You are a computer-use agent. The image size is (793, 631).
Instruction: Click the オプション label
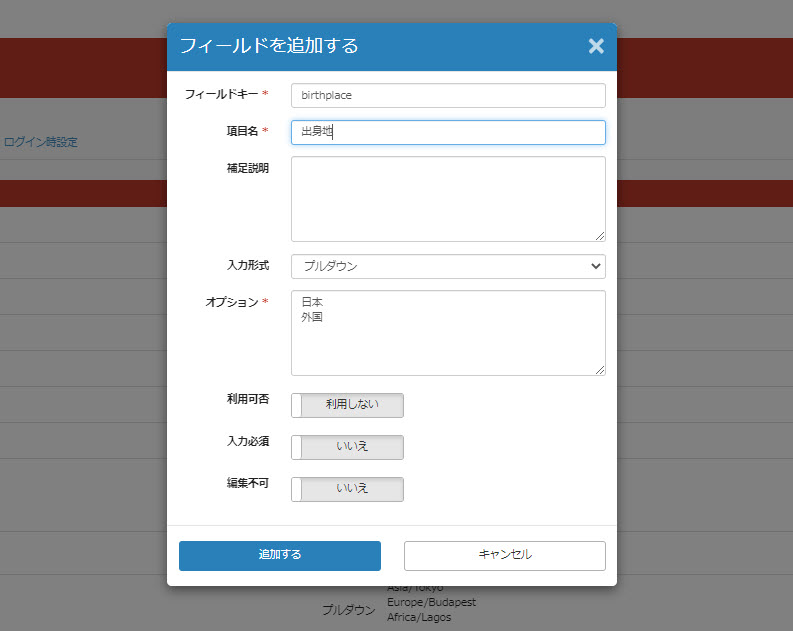(x=231, y=302)
